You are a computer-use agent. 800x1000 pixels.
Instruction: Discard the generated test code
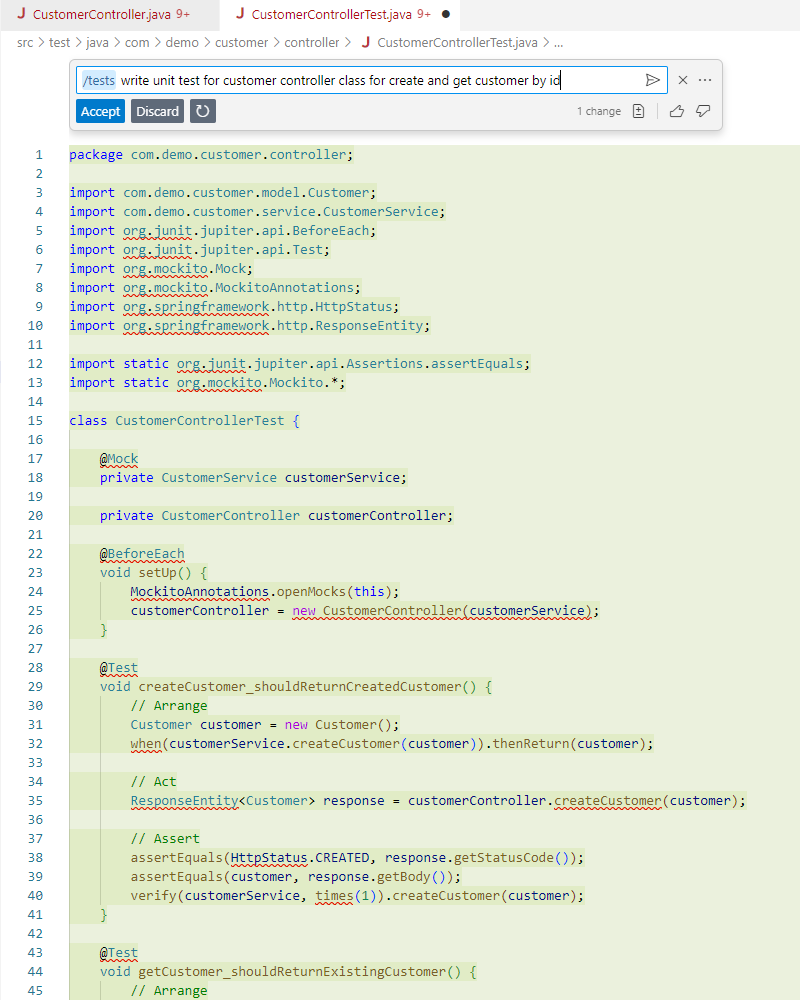coord(158,111)
